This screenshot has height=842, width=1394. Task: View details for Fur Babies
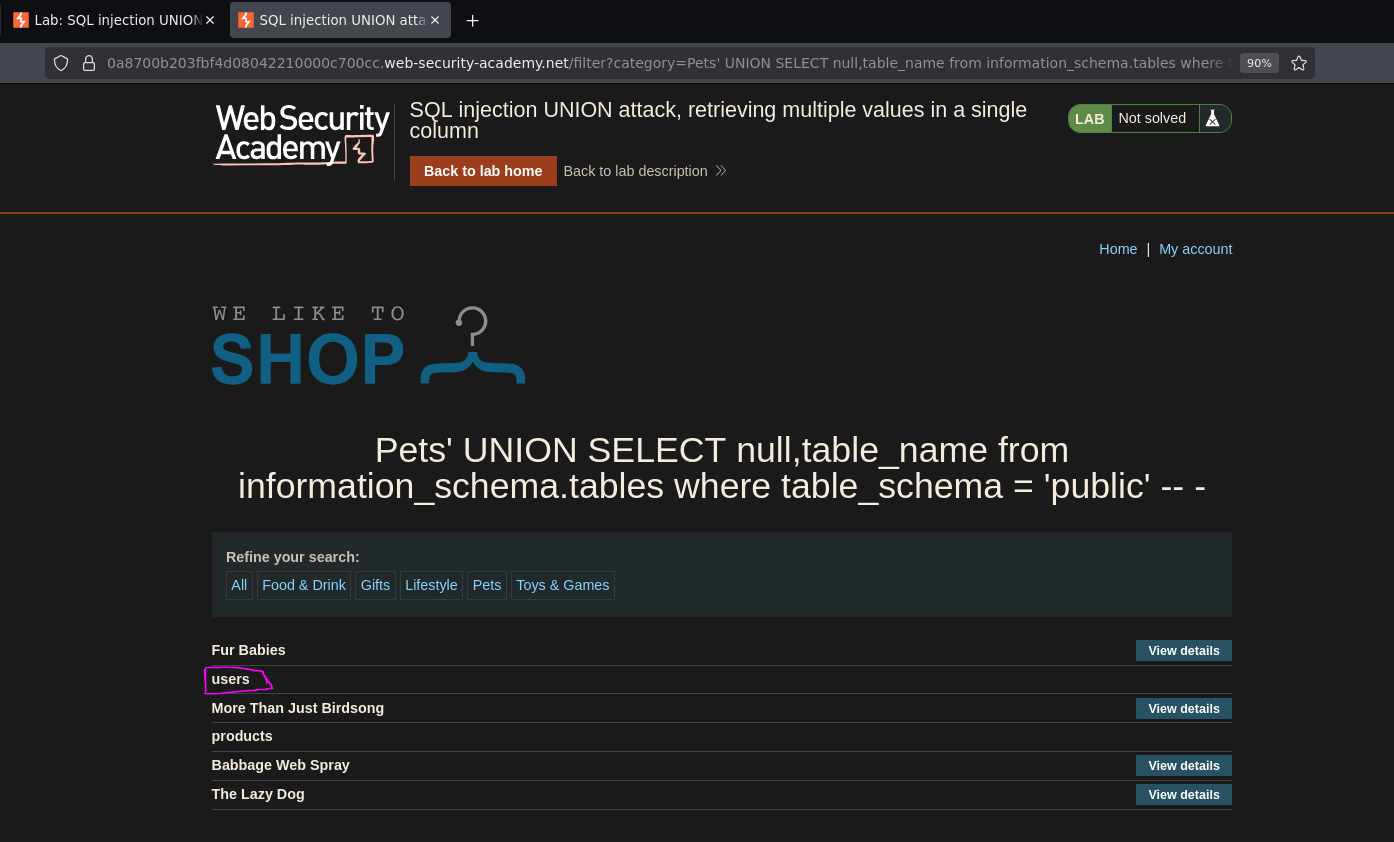[1184, 650]
